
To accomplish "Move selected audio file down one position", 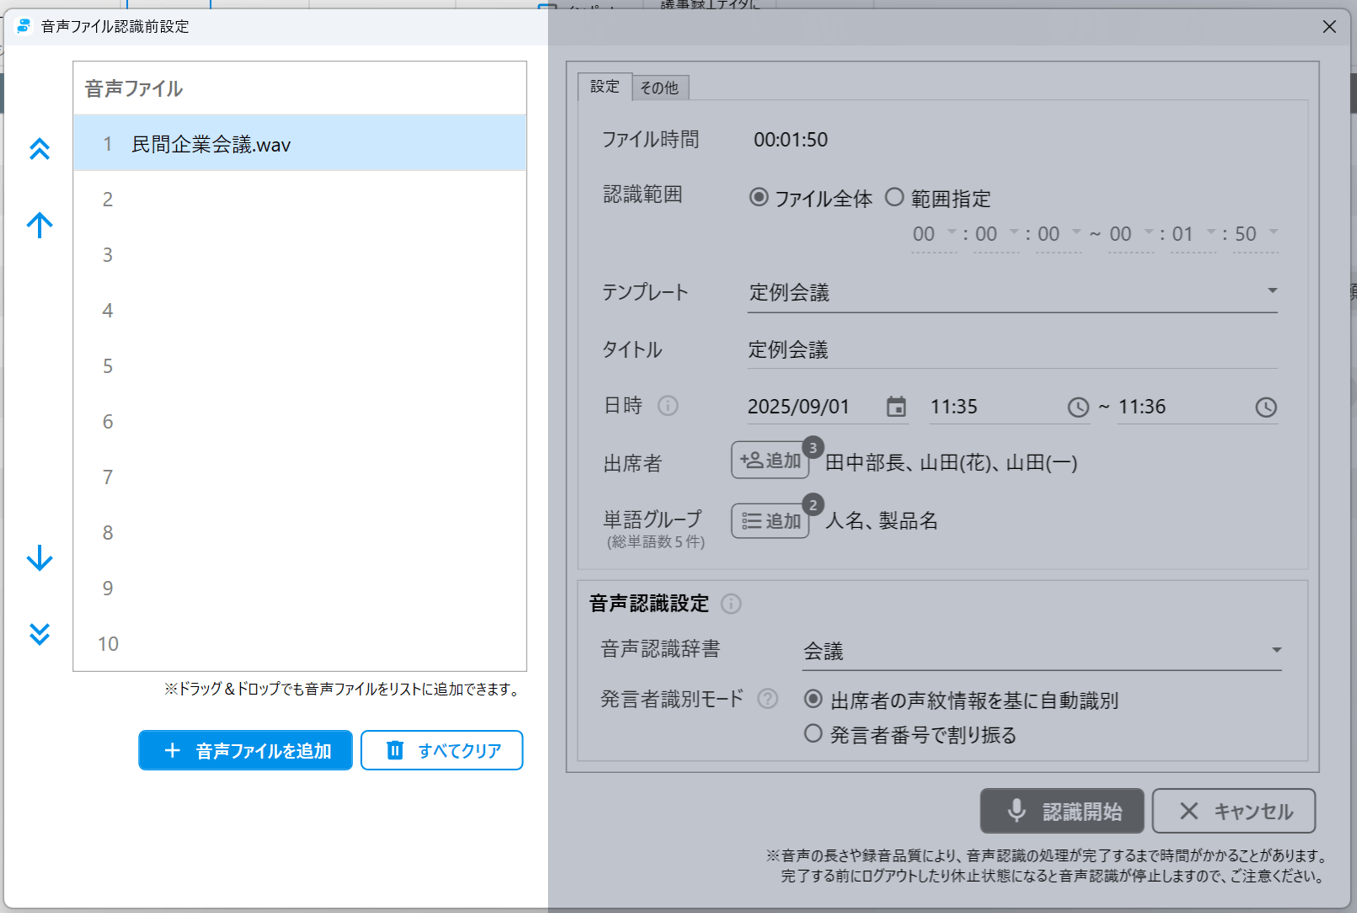I will pos(39,558).
